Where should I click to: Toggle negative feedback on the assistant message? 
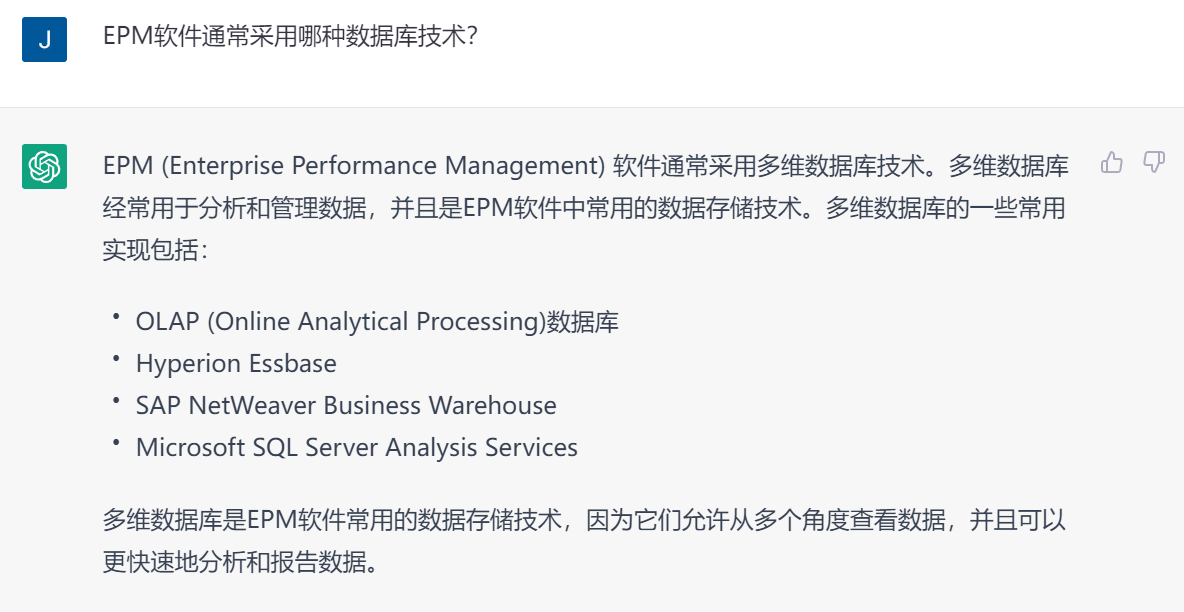click(1155, 162)
